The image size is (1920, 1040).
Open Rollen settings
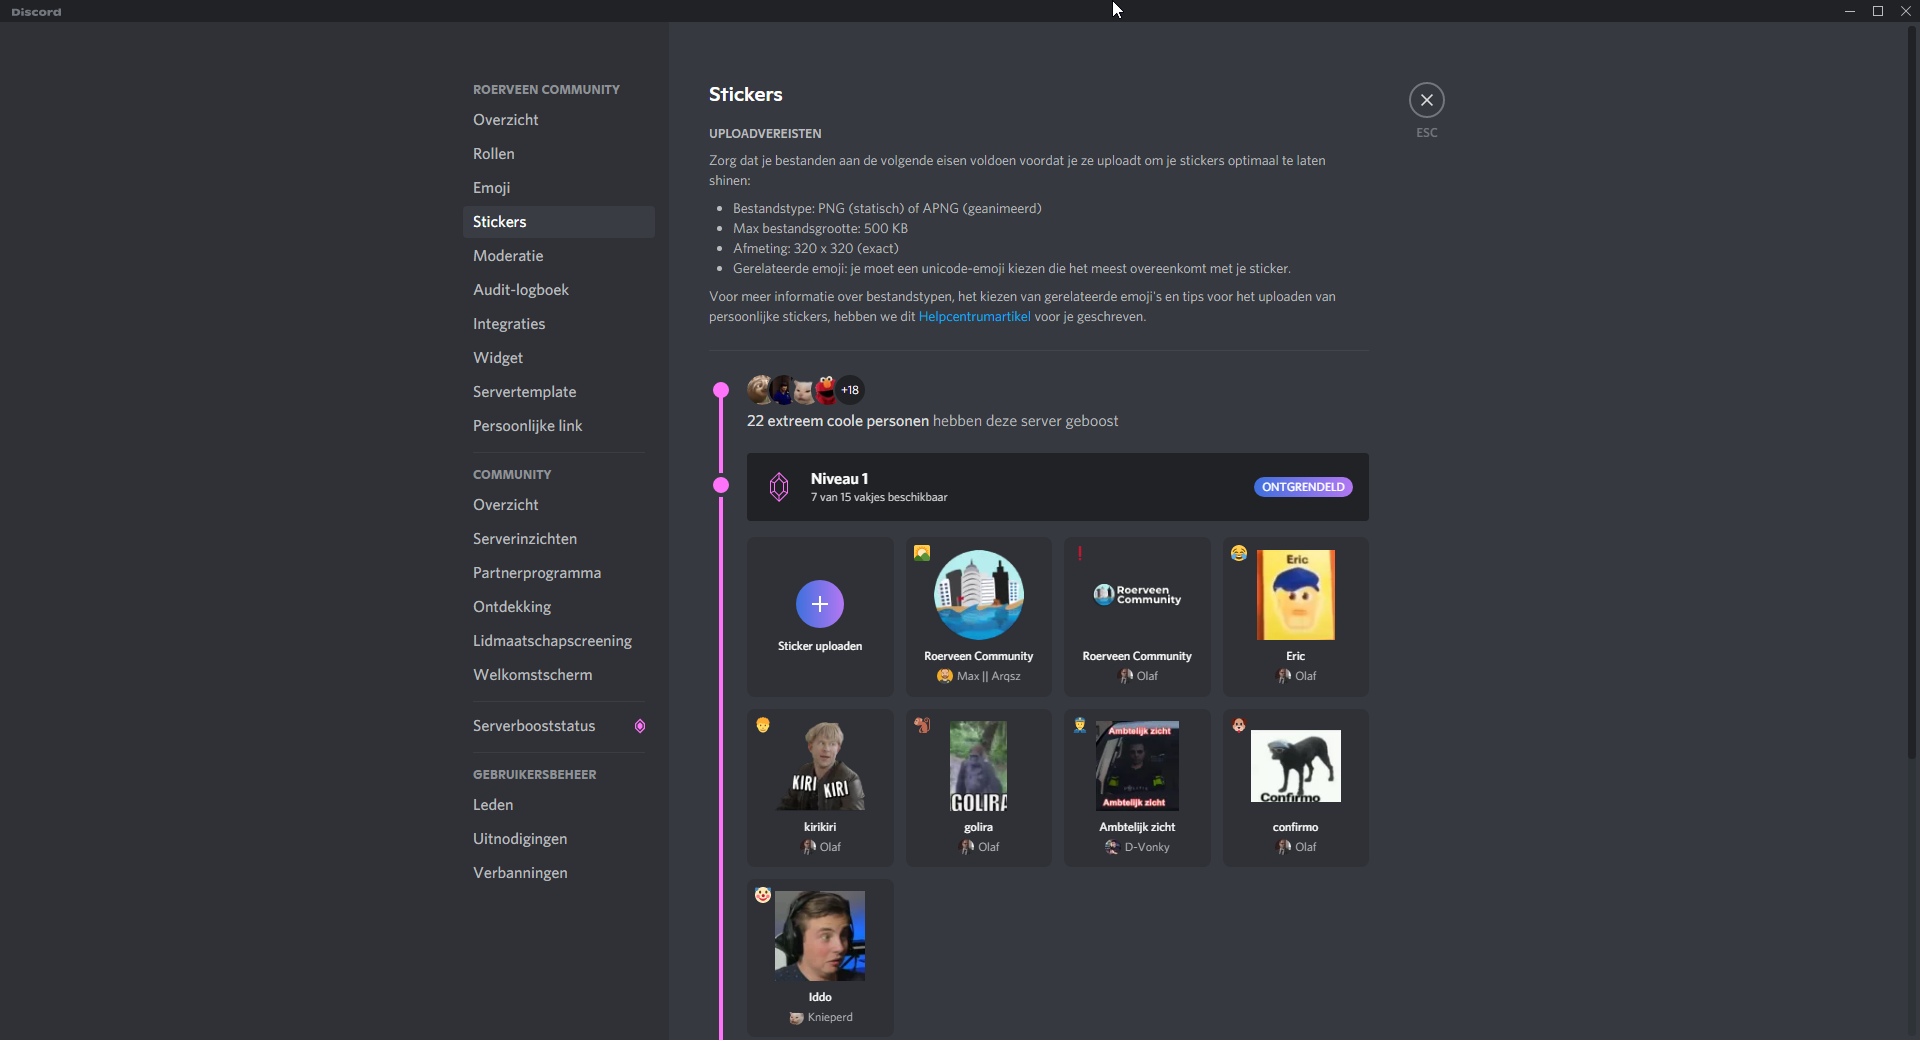pos(493,154)
